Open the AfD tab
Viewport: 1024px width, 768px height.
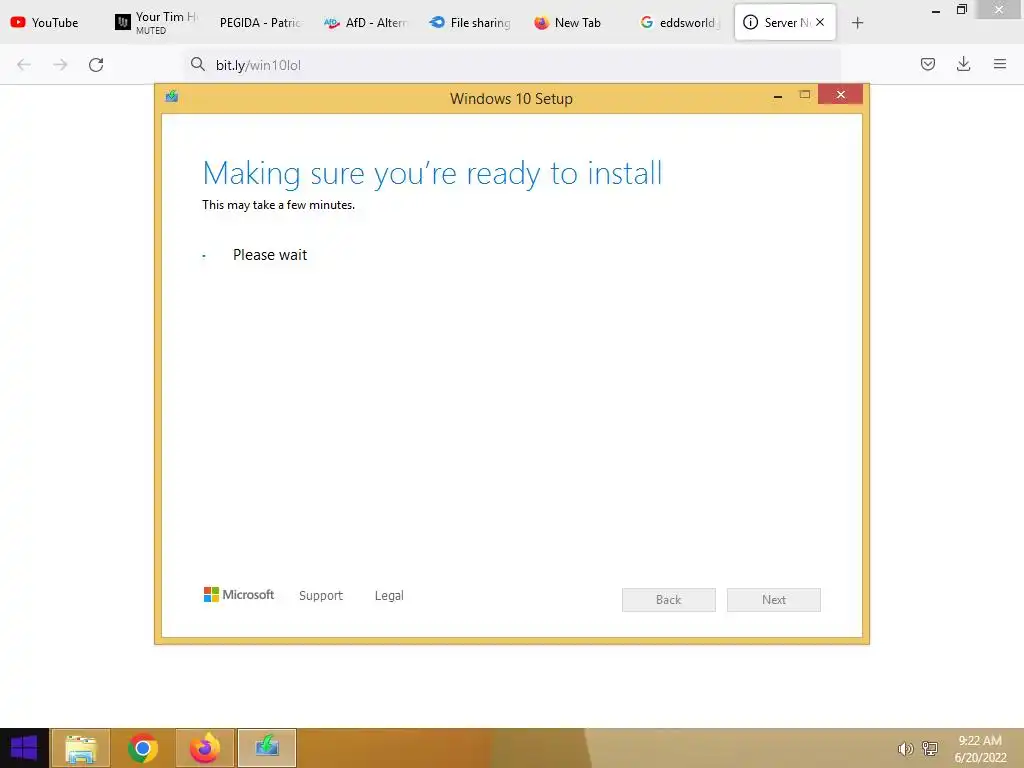(366, 23)
